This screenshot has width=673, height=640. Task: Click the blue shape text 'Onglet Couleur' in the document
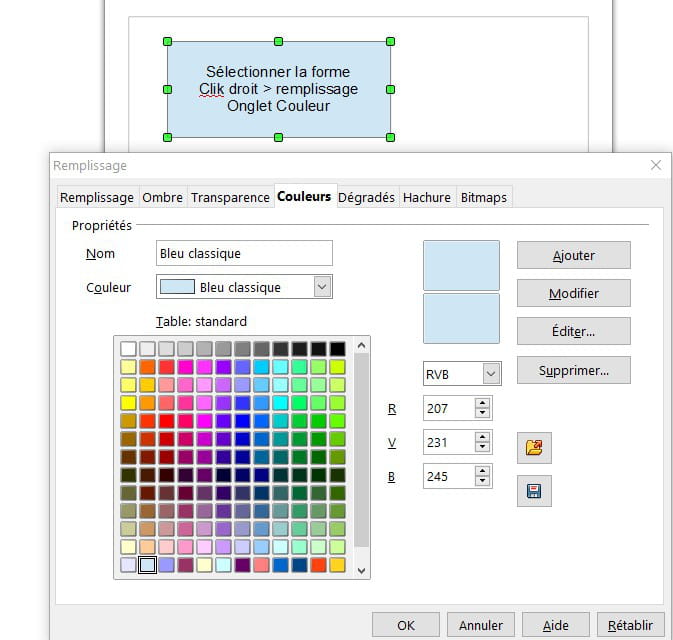(279, 106)
